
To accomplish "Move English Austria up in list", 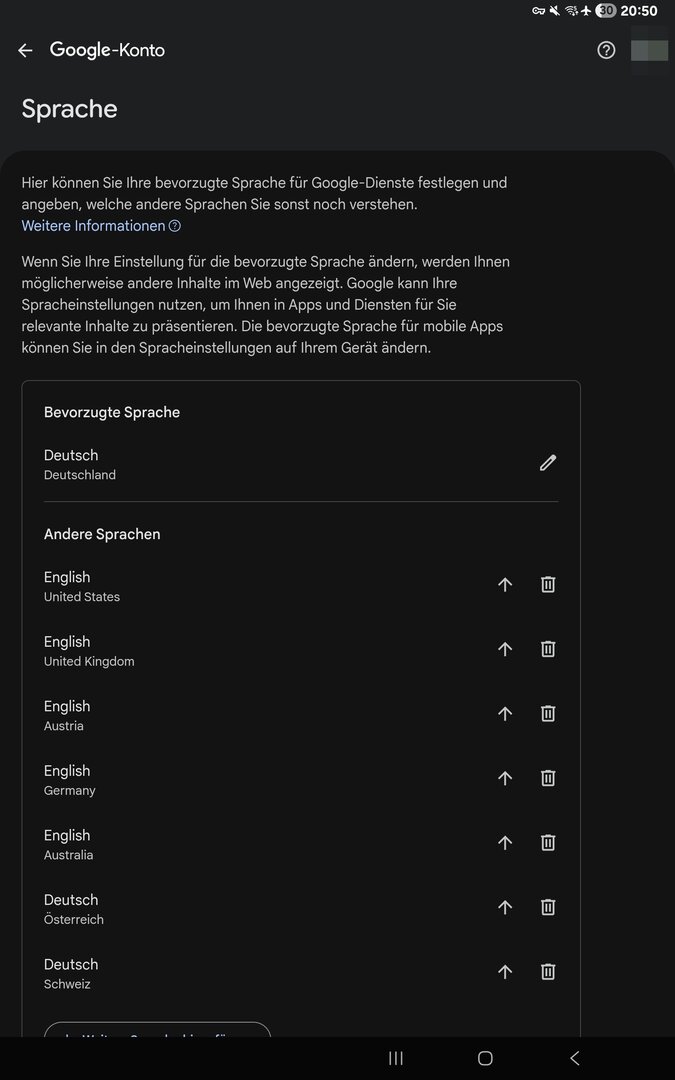I will click(505, 714).
